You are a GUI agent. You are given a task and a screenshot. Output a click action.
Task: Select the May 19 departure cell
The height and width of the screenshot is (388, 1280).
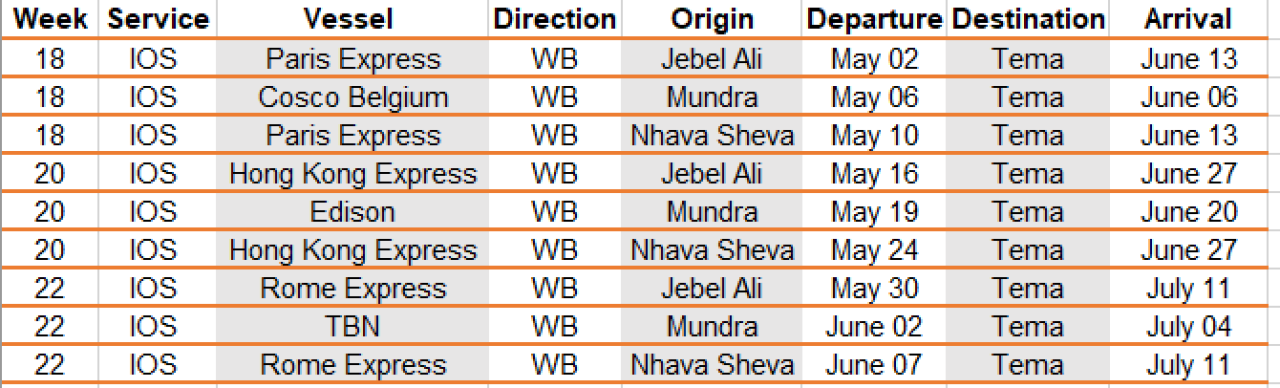[875, 212]
